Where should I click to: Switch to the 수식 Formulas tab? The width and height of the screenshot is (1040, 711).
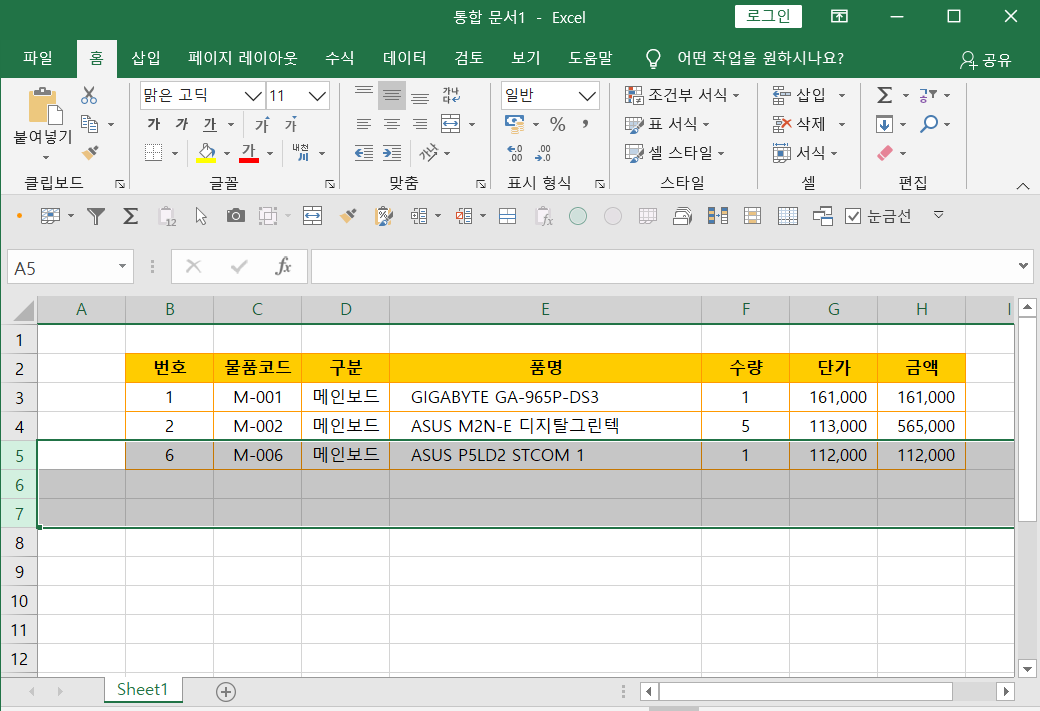point(340,58)
